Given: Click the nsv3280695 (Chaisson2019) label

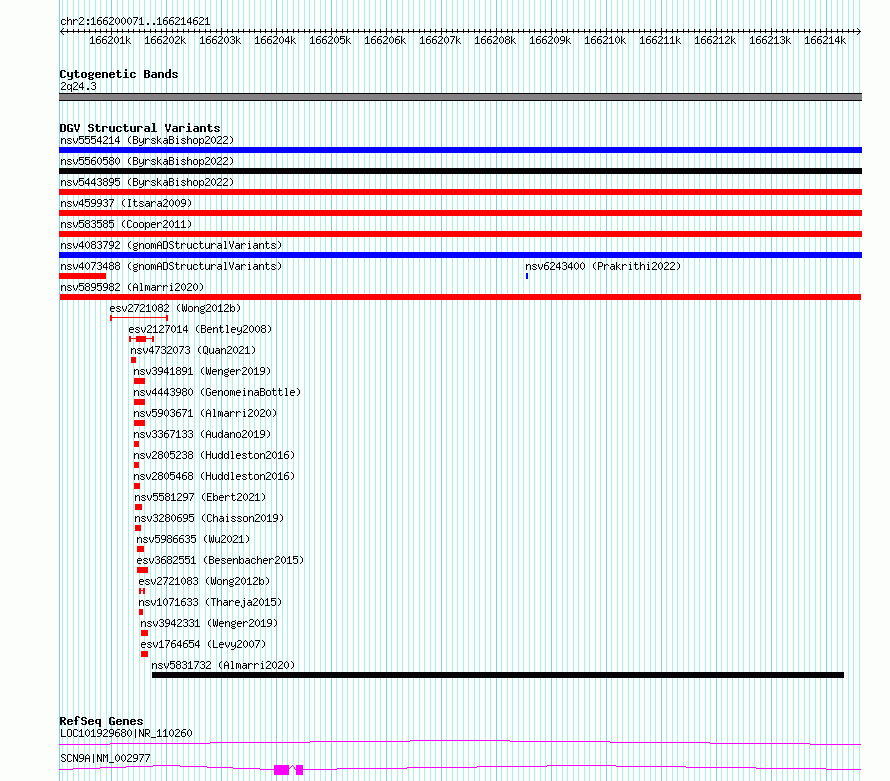Looking at the screenshot, I should click(x=209, y=518).
